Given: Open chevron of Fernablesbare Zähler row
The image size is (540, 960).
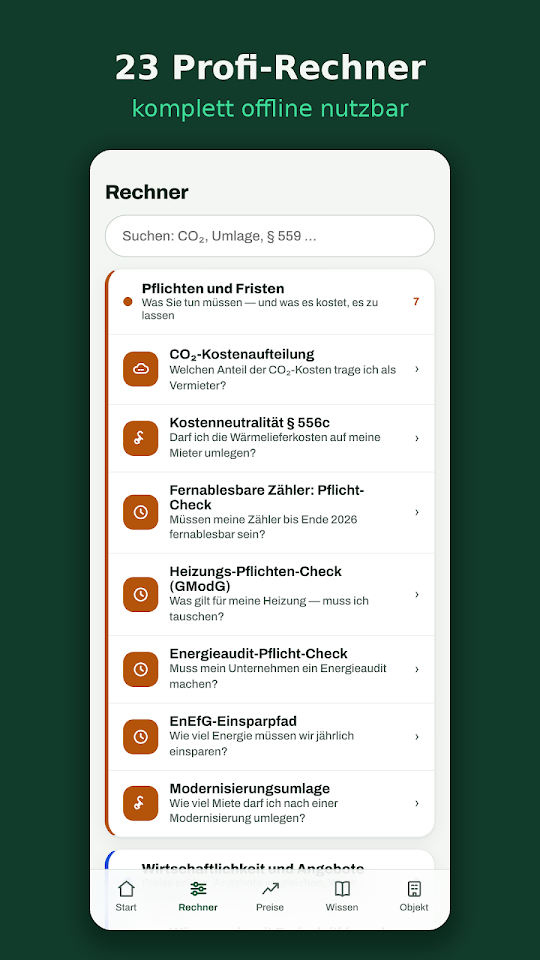Looking at the screenshot, I should pos(417,512).
